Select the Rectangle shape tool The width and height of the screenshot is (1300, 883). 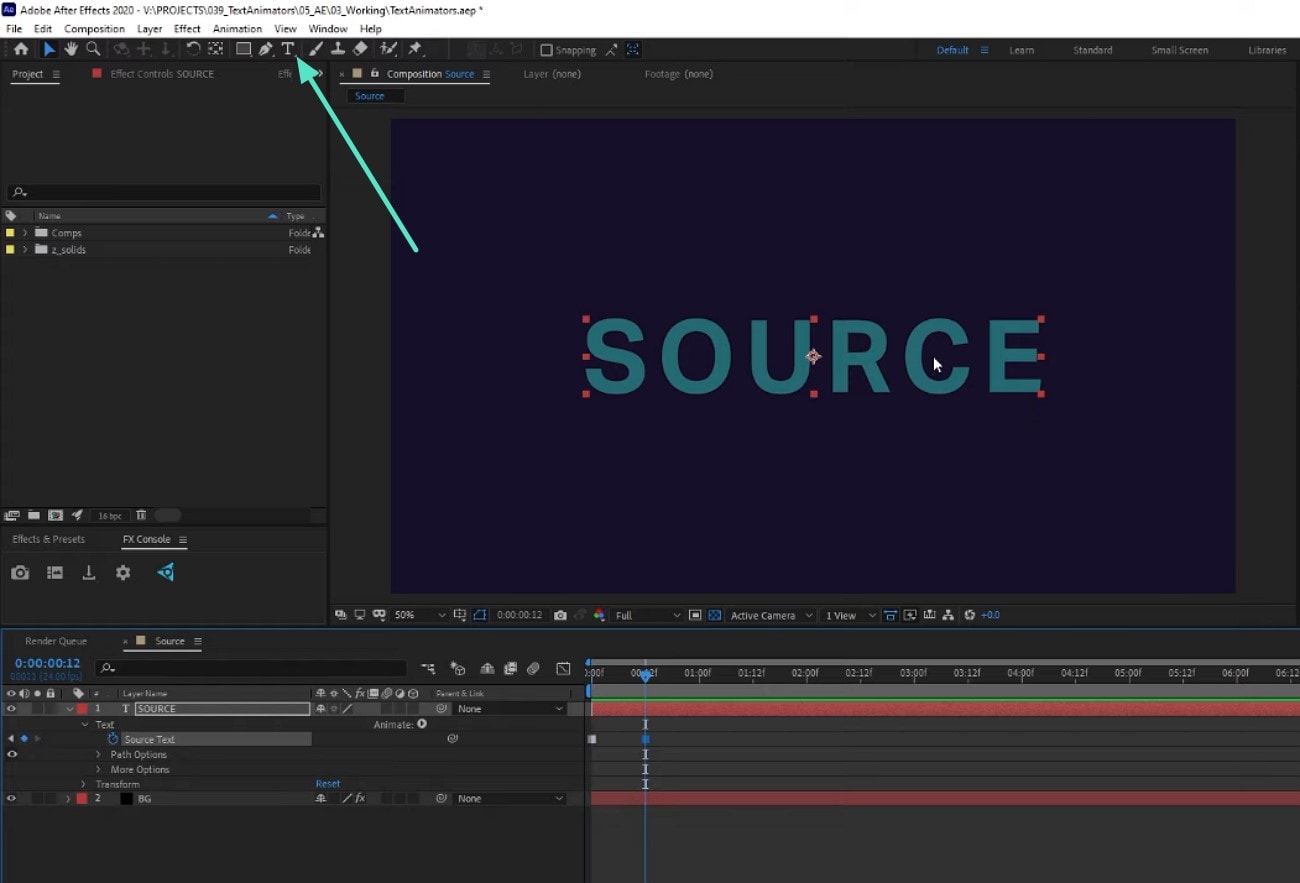(243, 49)
